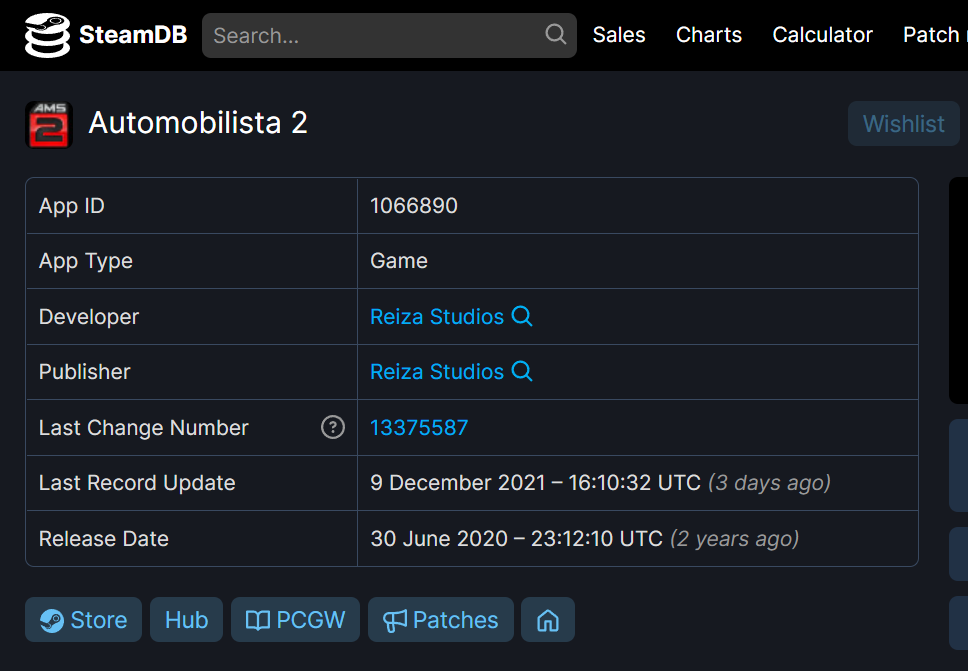968x671 pixels.
Task: View the Patches page
Action: pos(441,620)
